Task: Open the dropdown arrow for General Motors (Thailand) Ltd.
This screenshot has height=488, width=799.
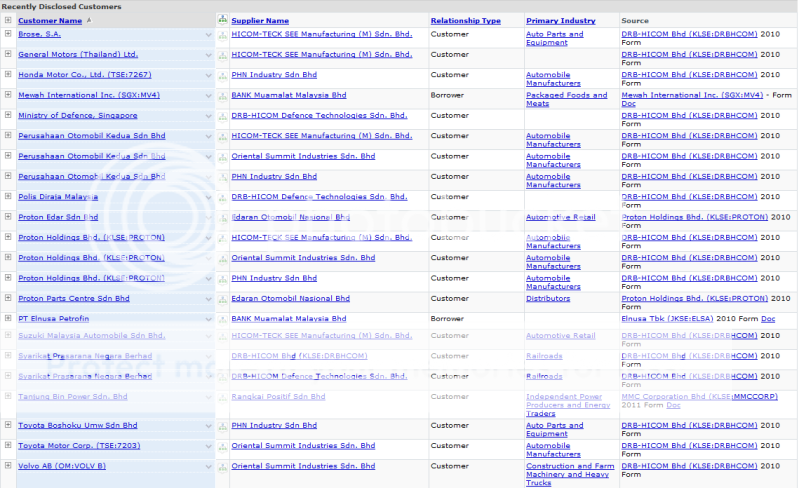Action: (209, 55)
